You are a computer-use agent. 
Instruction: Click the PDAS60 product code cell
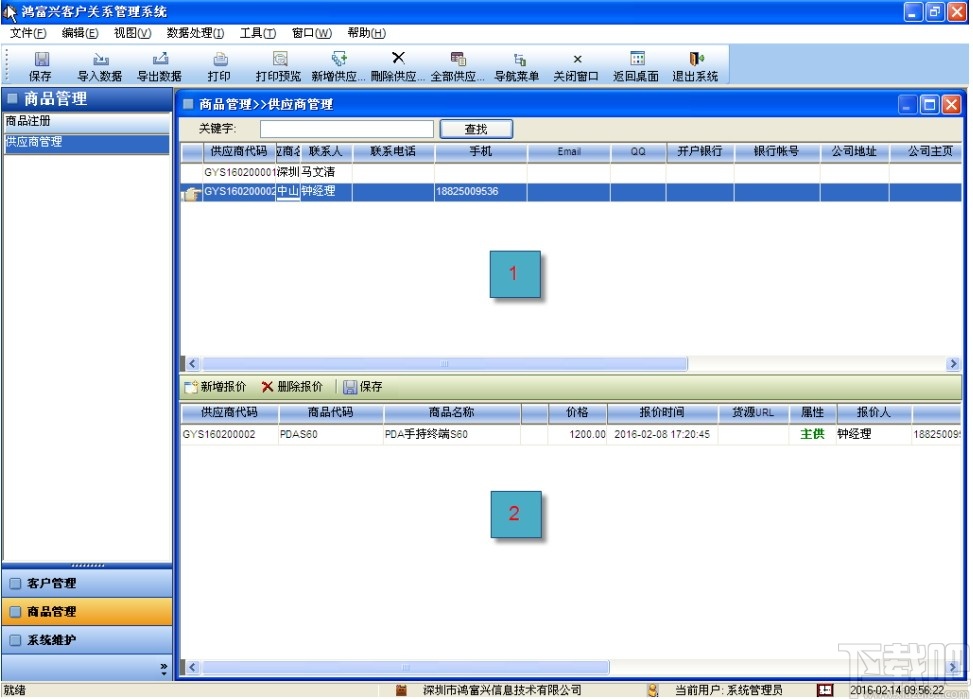coord(331,435)
